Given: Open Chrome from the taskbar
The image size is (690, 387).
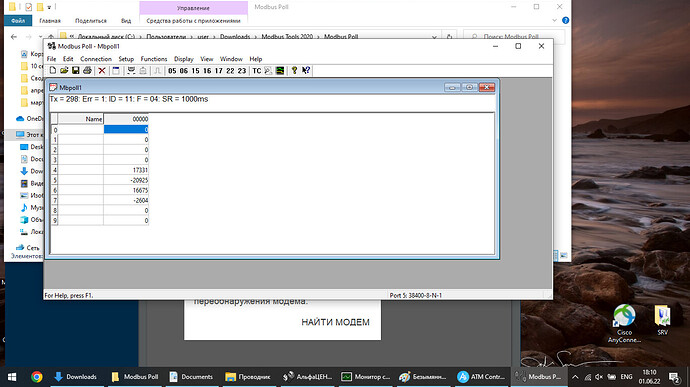Looking at the screenshot, I should coord(37,377).
